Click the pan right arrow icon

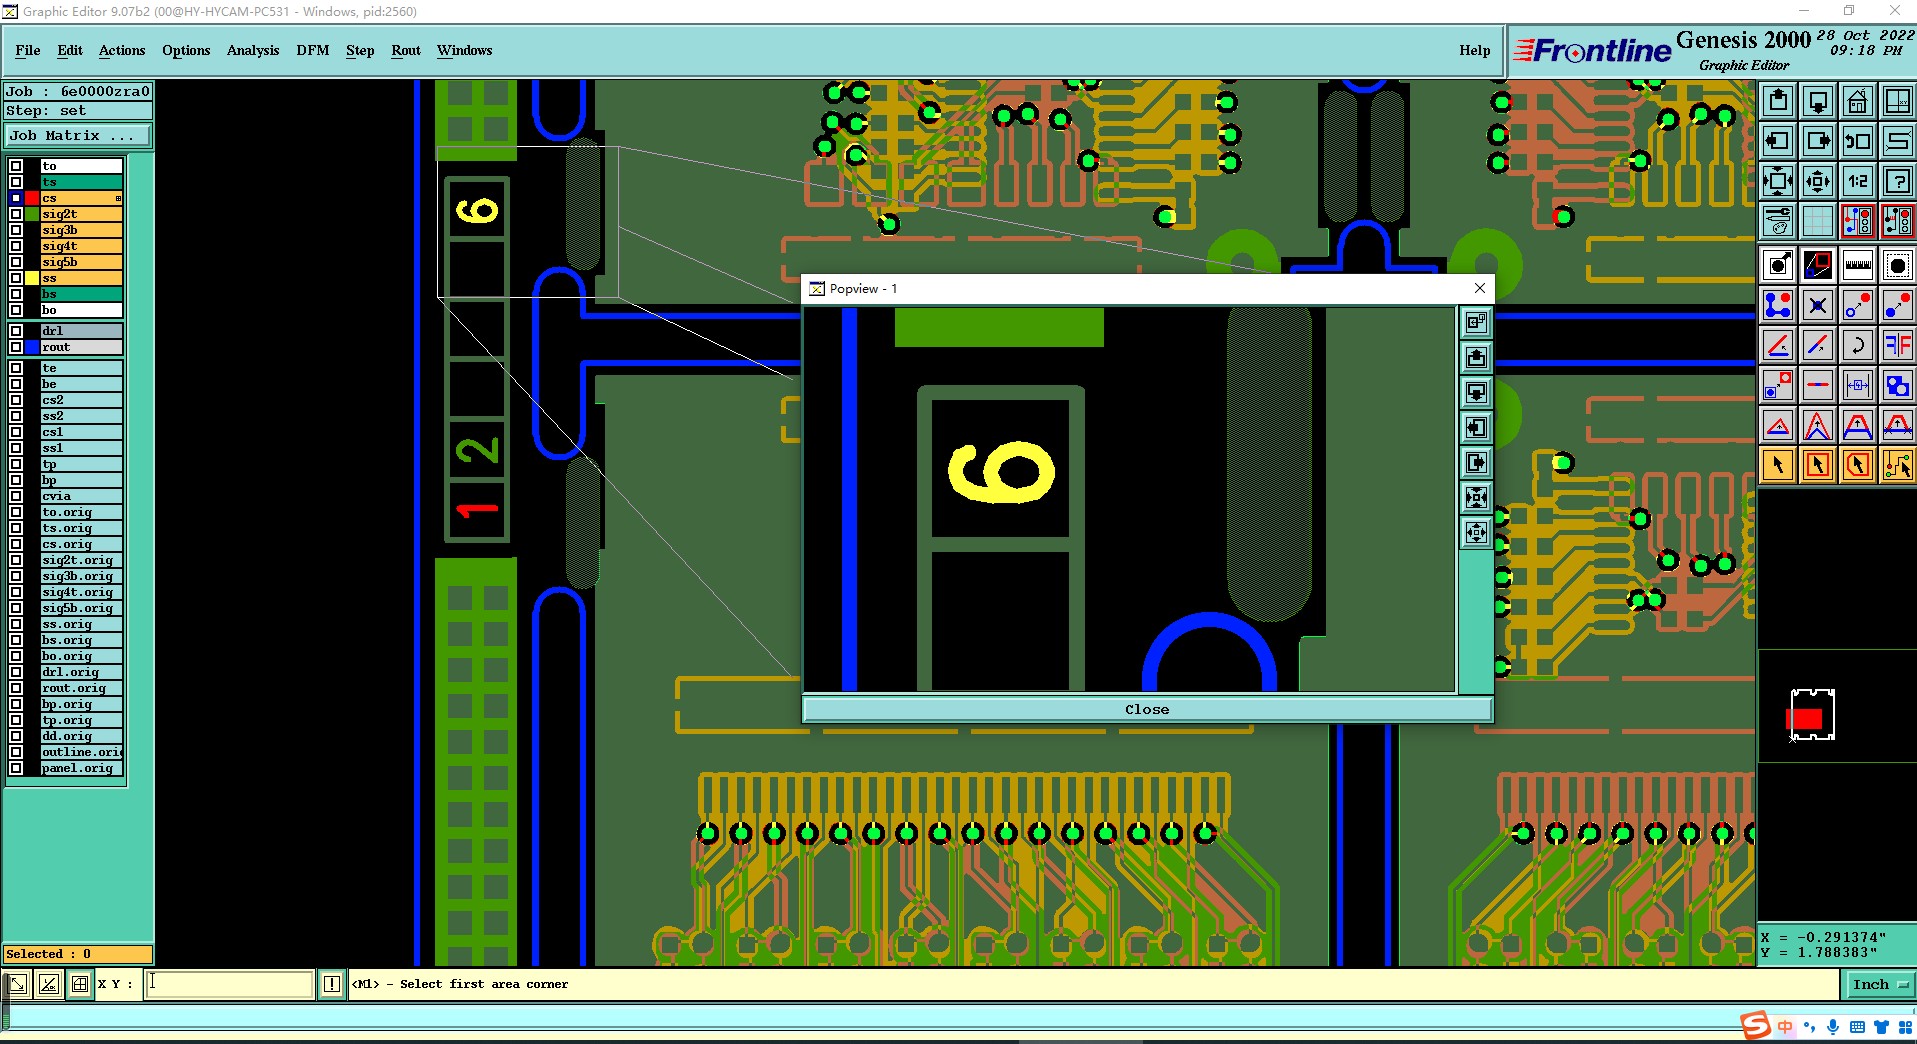click(x=1818, y=141)
